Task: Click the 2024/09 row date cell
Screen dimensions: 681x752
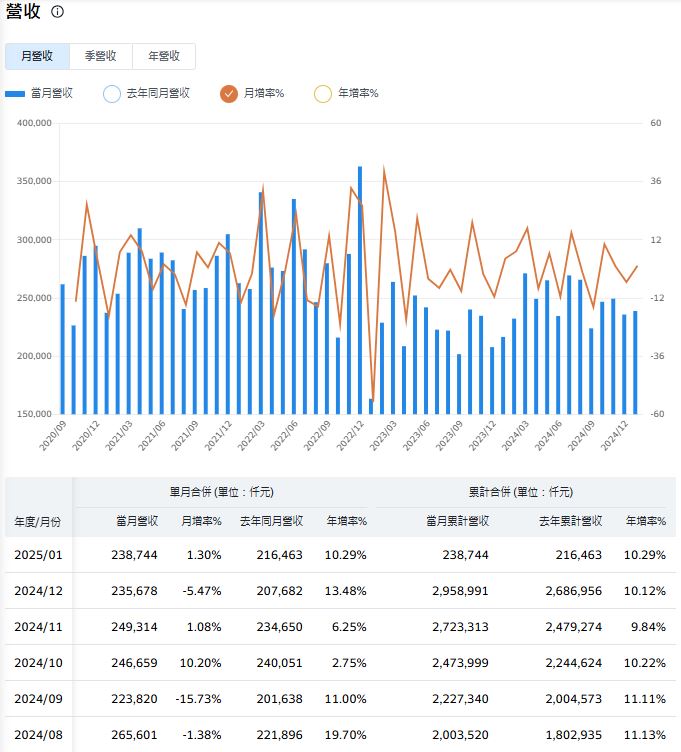Action: [x=38, y=699]
